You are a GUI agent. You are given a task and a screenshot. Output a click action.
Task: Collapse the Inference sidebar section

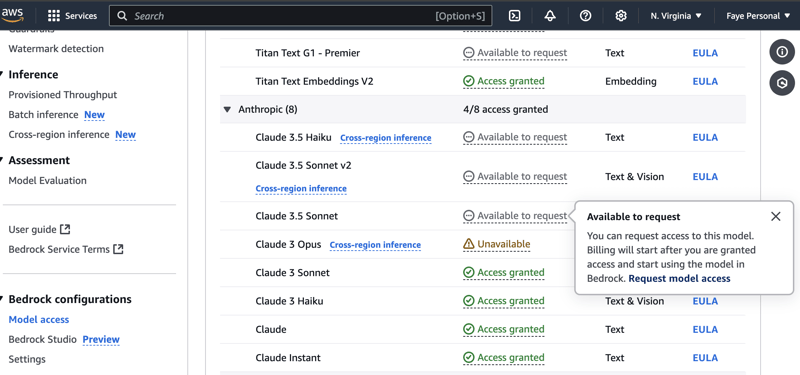pyautogui.click(x=3, y=74)
